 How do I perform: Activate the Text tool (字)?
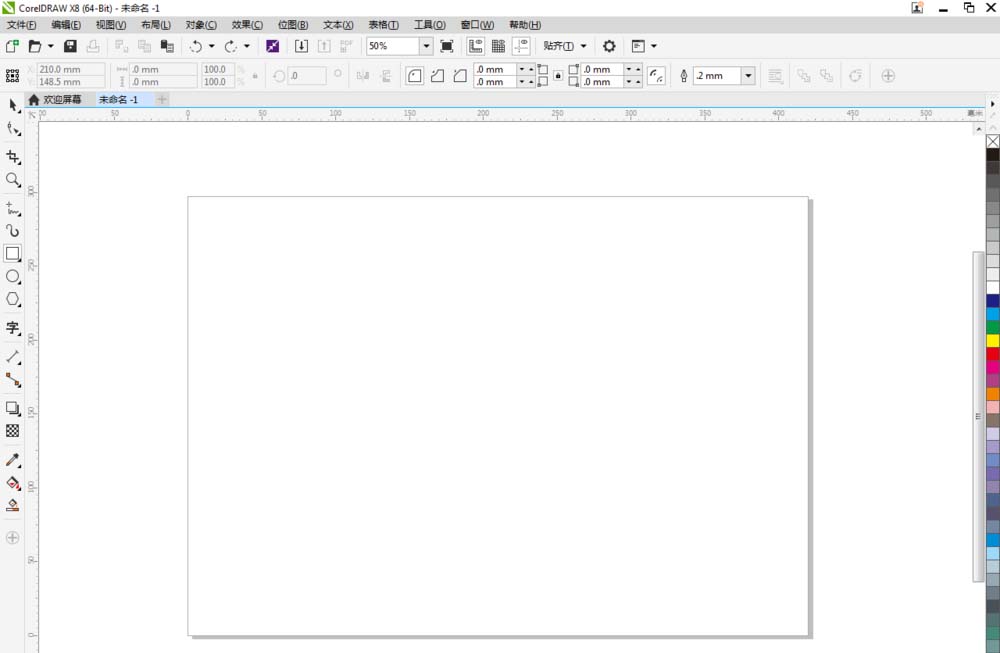click(13, 328)
